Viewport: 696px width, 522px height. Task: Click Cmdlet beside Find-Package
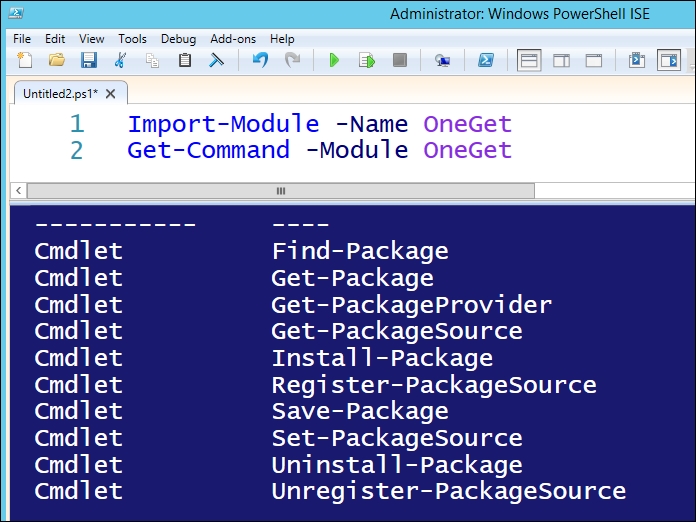(79, 251)
